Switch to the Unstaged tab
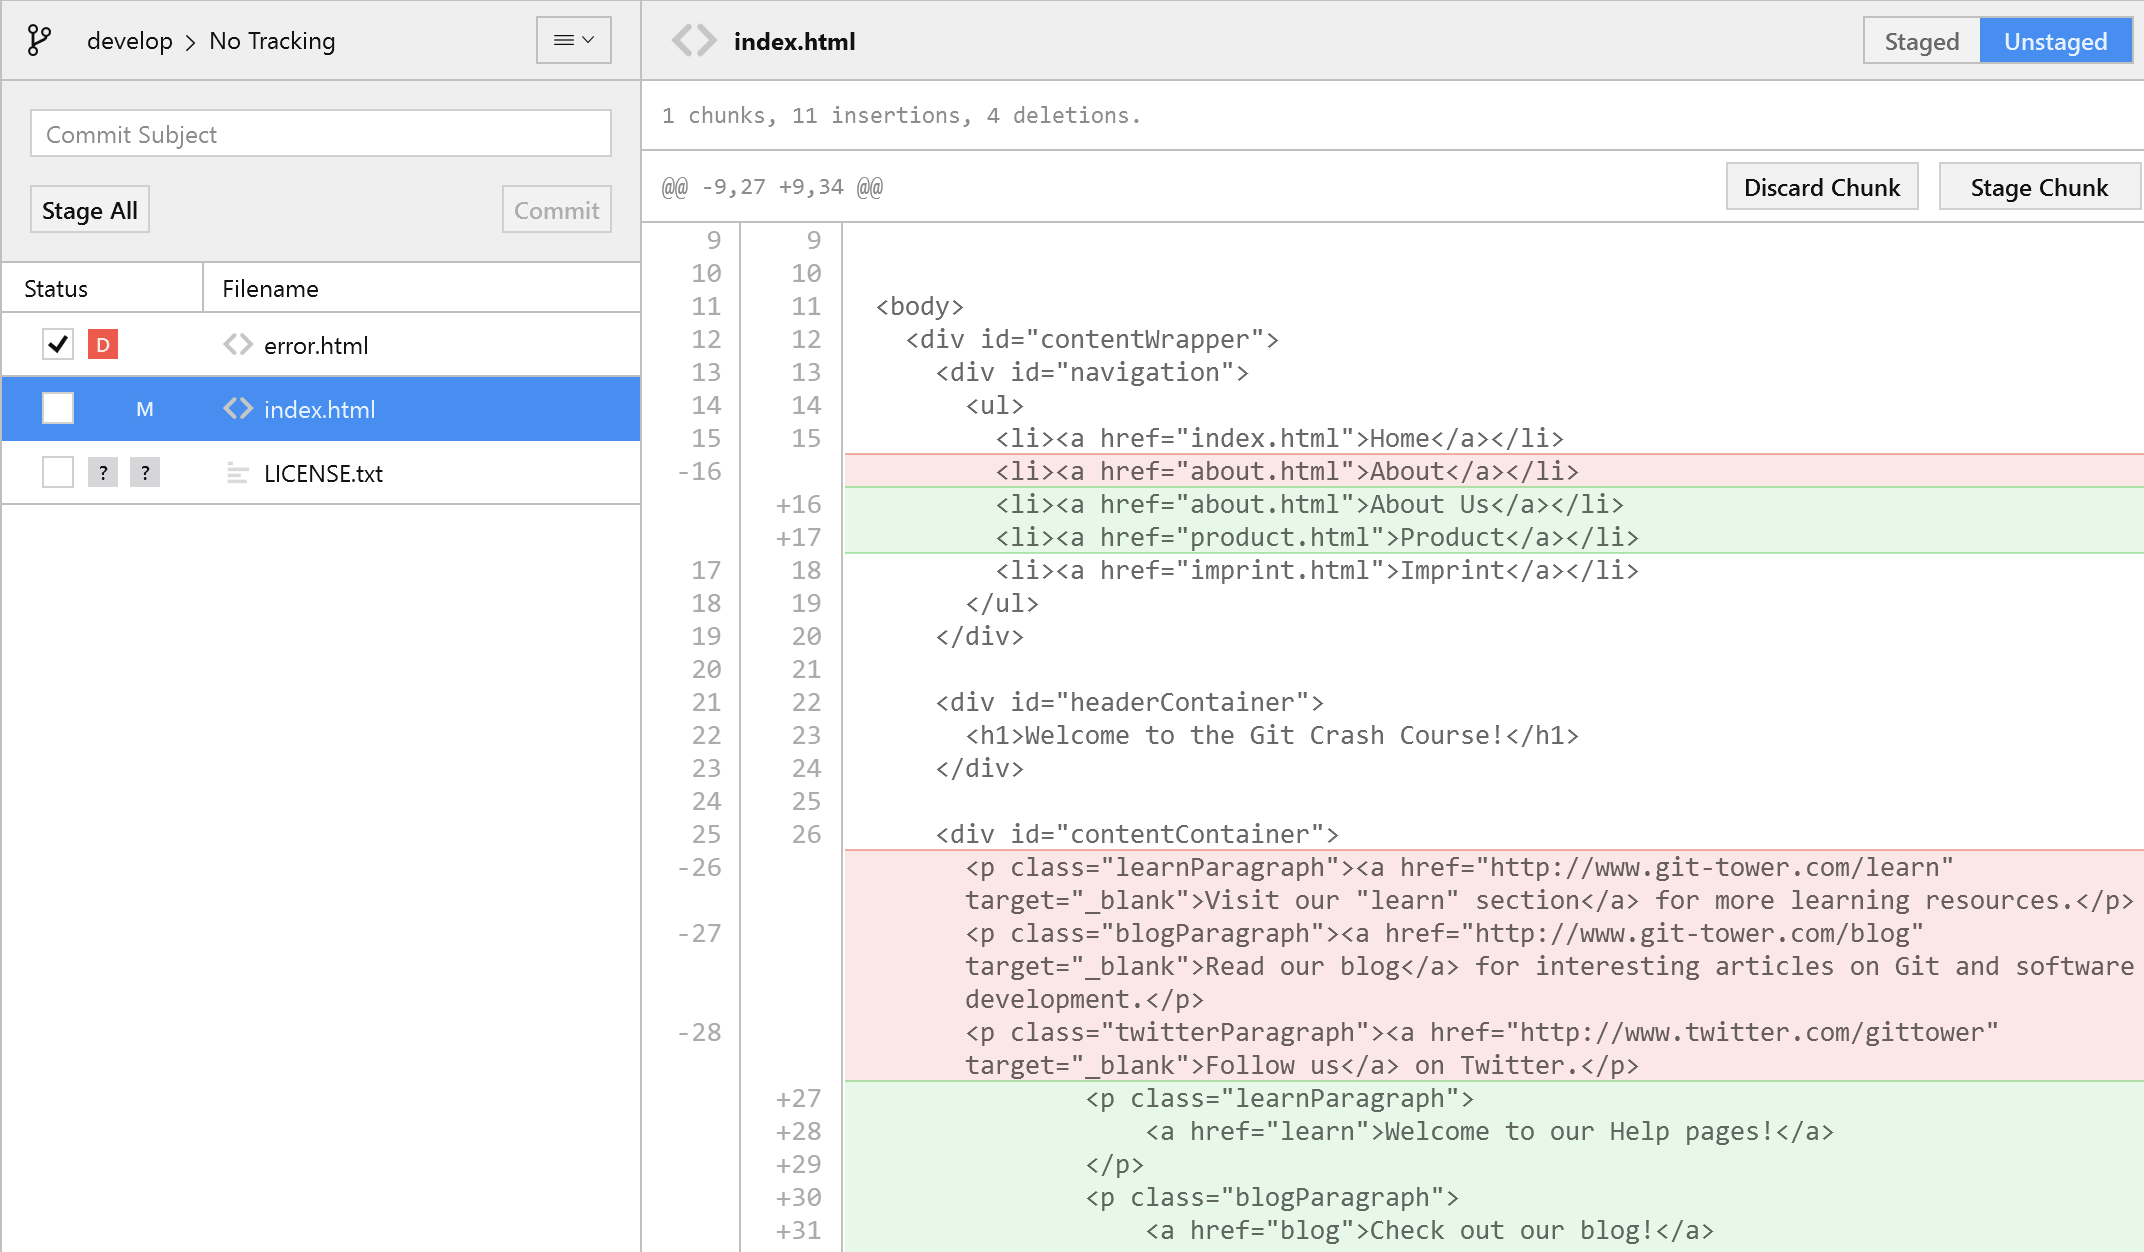 tap(2055, 41)
